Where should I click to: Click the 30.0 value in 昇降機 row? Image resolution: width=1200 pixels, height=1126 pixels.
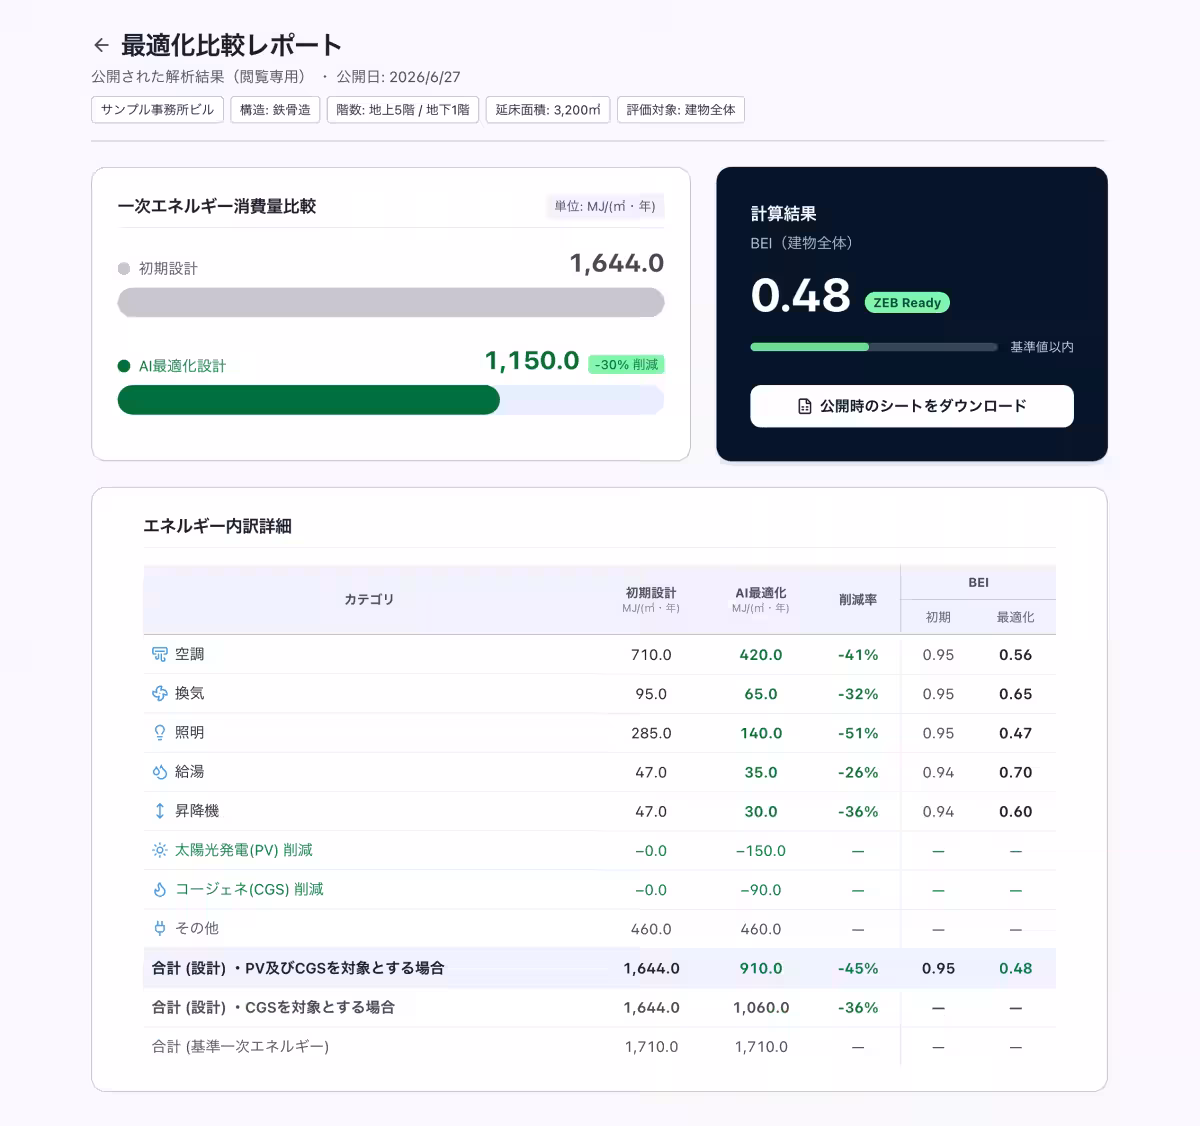coord(761,812)
